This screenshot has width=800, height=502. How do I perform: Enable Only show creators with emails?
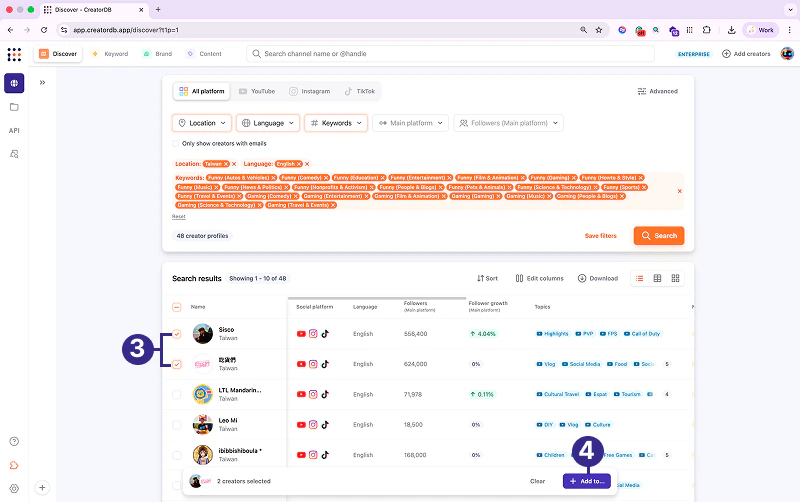176,143
